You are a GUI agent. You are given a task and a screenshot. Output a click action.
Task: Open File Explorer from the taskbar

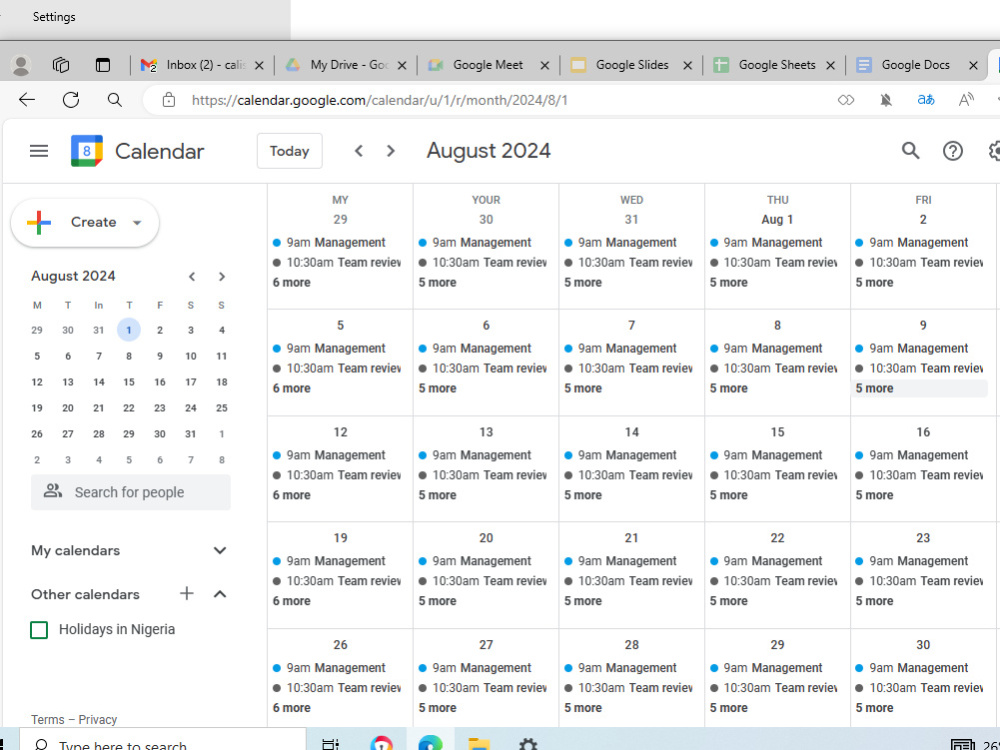478,744
